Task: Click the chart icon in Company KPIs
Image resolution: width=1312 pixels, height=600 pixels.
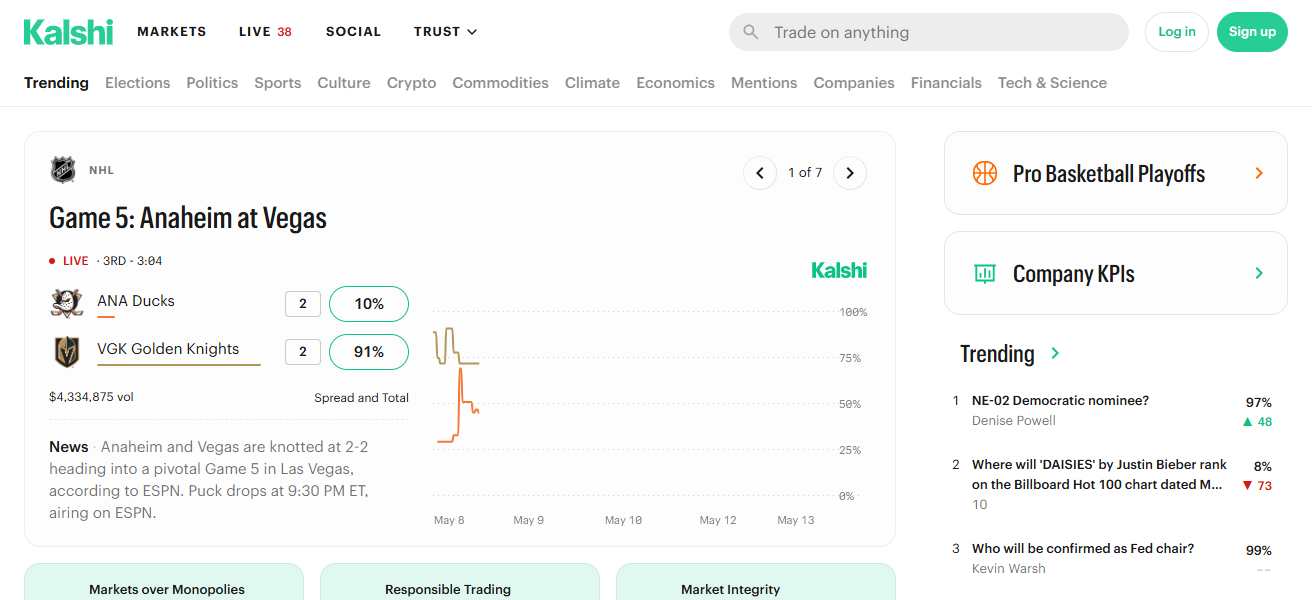Action: click(x=985, y=273)
